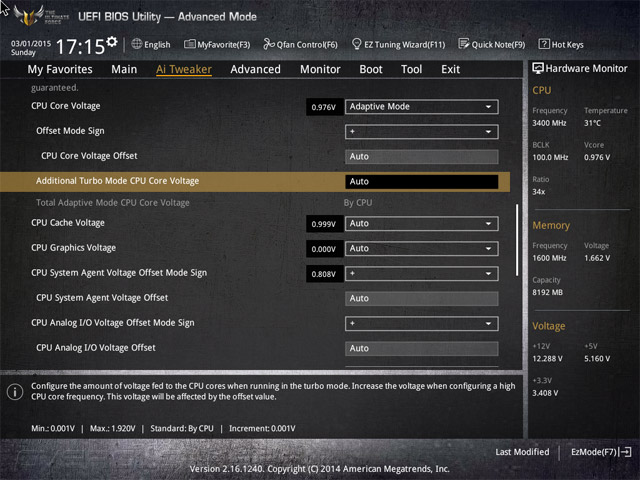This screenshot has height=480, width=640.
Task: Open the Monitor tab
Action: (320, 69)
